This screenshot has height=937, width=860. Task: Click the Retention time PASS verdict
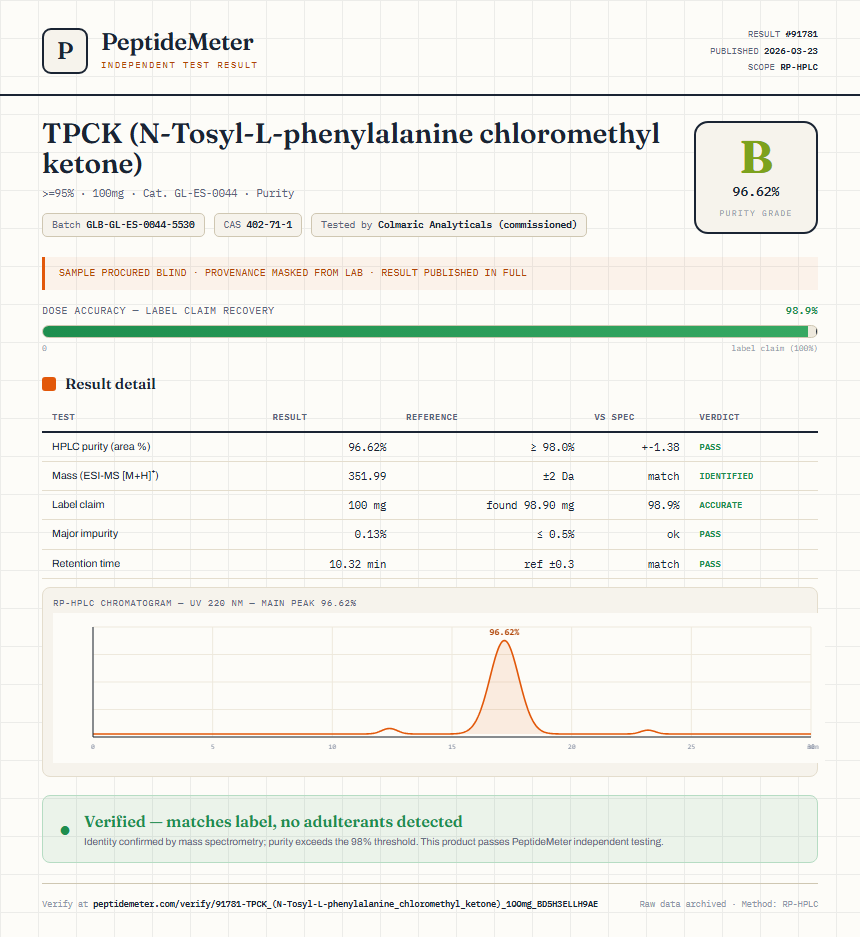710,564
